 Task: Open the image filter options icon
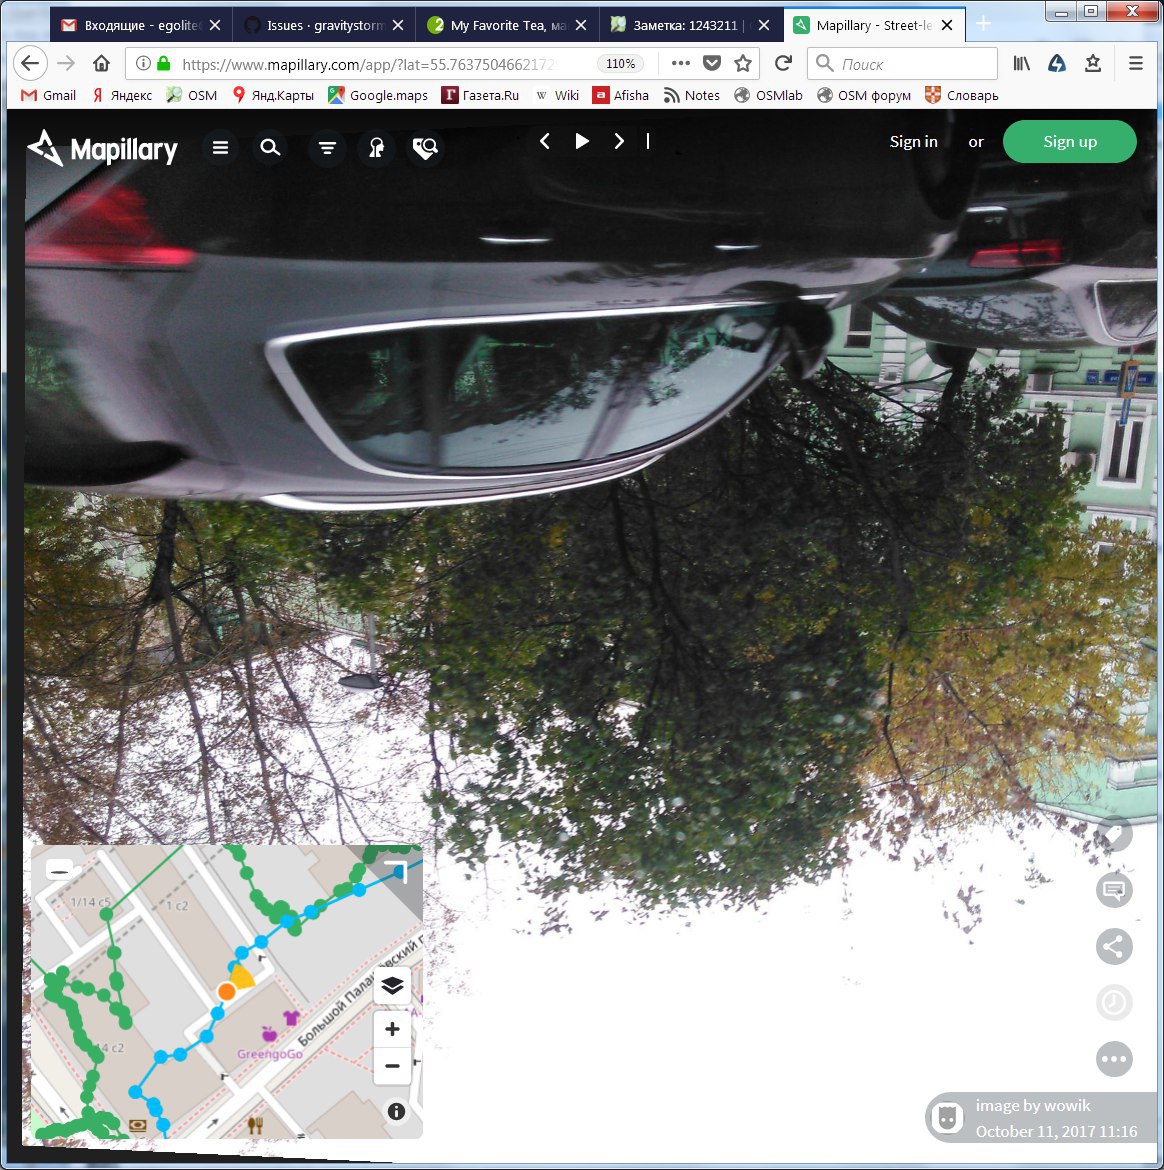(x=327, y=148)
